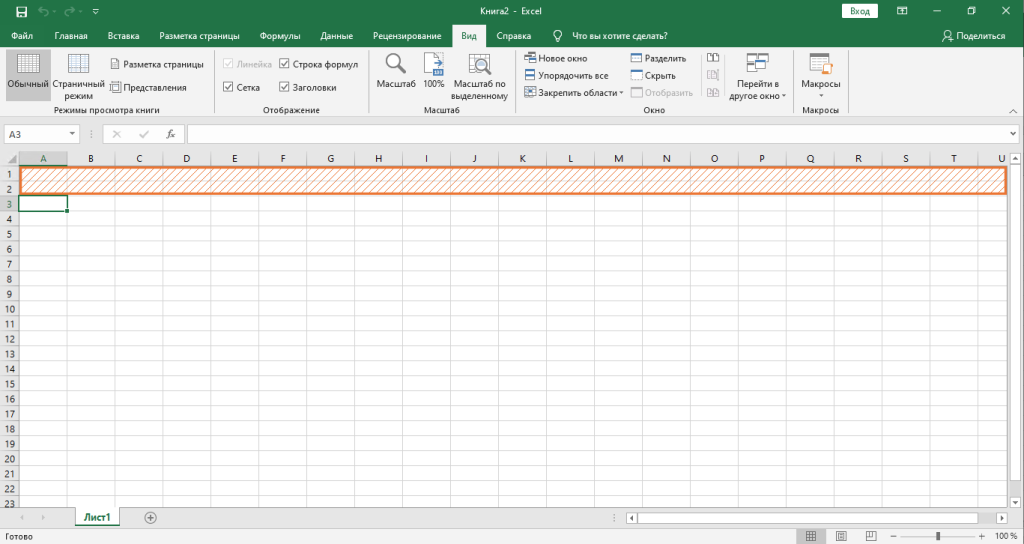Open the Рецензирование tab
The width and height of the screenshot is (1024, 544).
point(407,36)
